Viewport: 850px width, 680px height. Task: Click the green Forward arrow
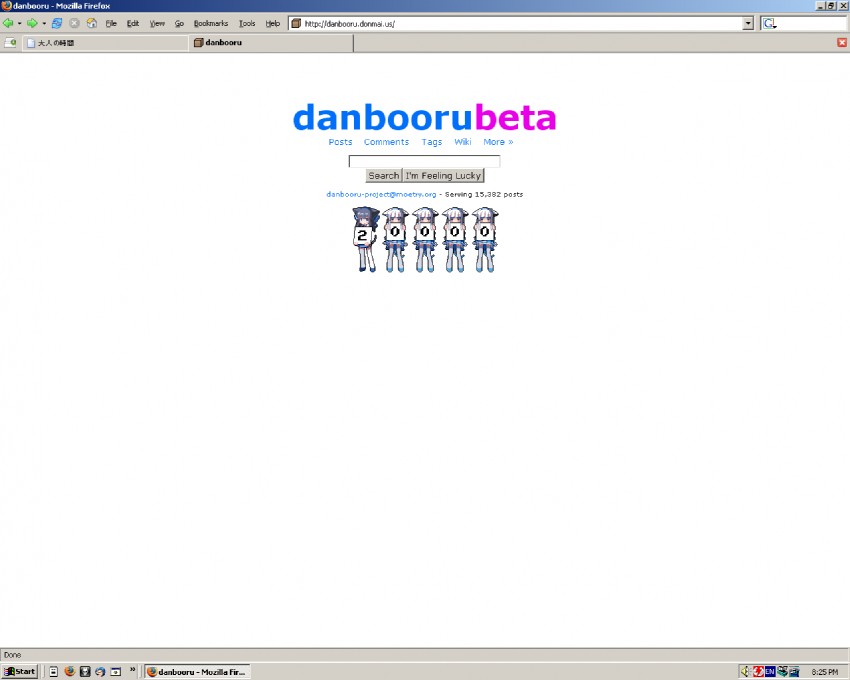coord(32,23)
